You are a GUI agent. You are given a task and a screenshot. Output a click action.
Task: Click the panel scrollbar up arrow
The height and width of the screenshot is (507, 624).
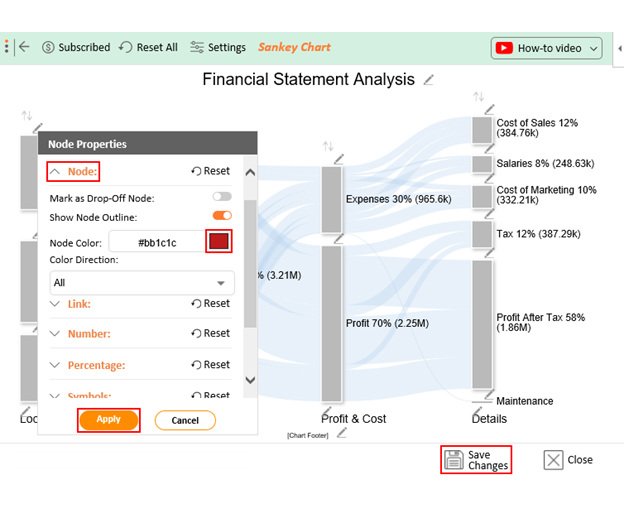pyautogui.click(x=250, y=173)
